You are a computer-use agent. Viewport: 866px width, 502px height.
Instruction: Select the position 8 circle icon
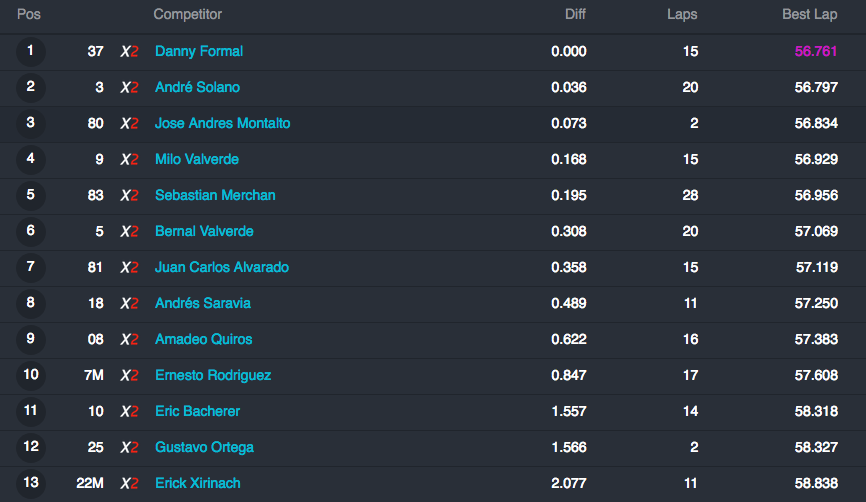pos(30,303)
